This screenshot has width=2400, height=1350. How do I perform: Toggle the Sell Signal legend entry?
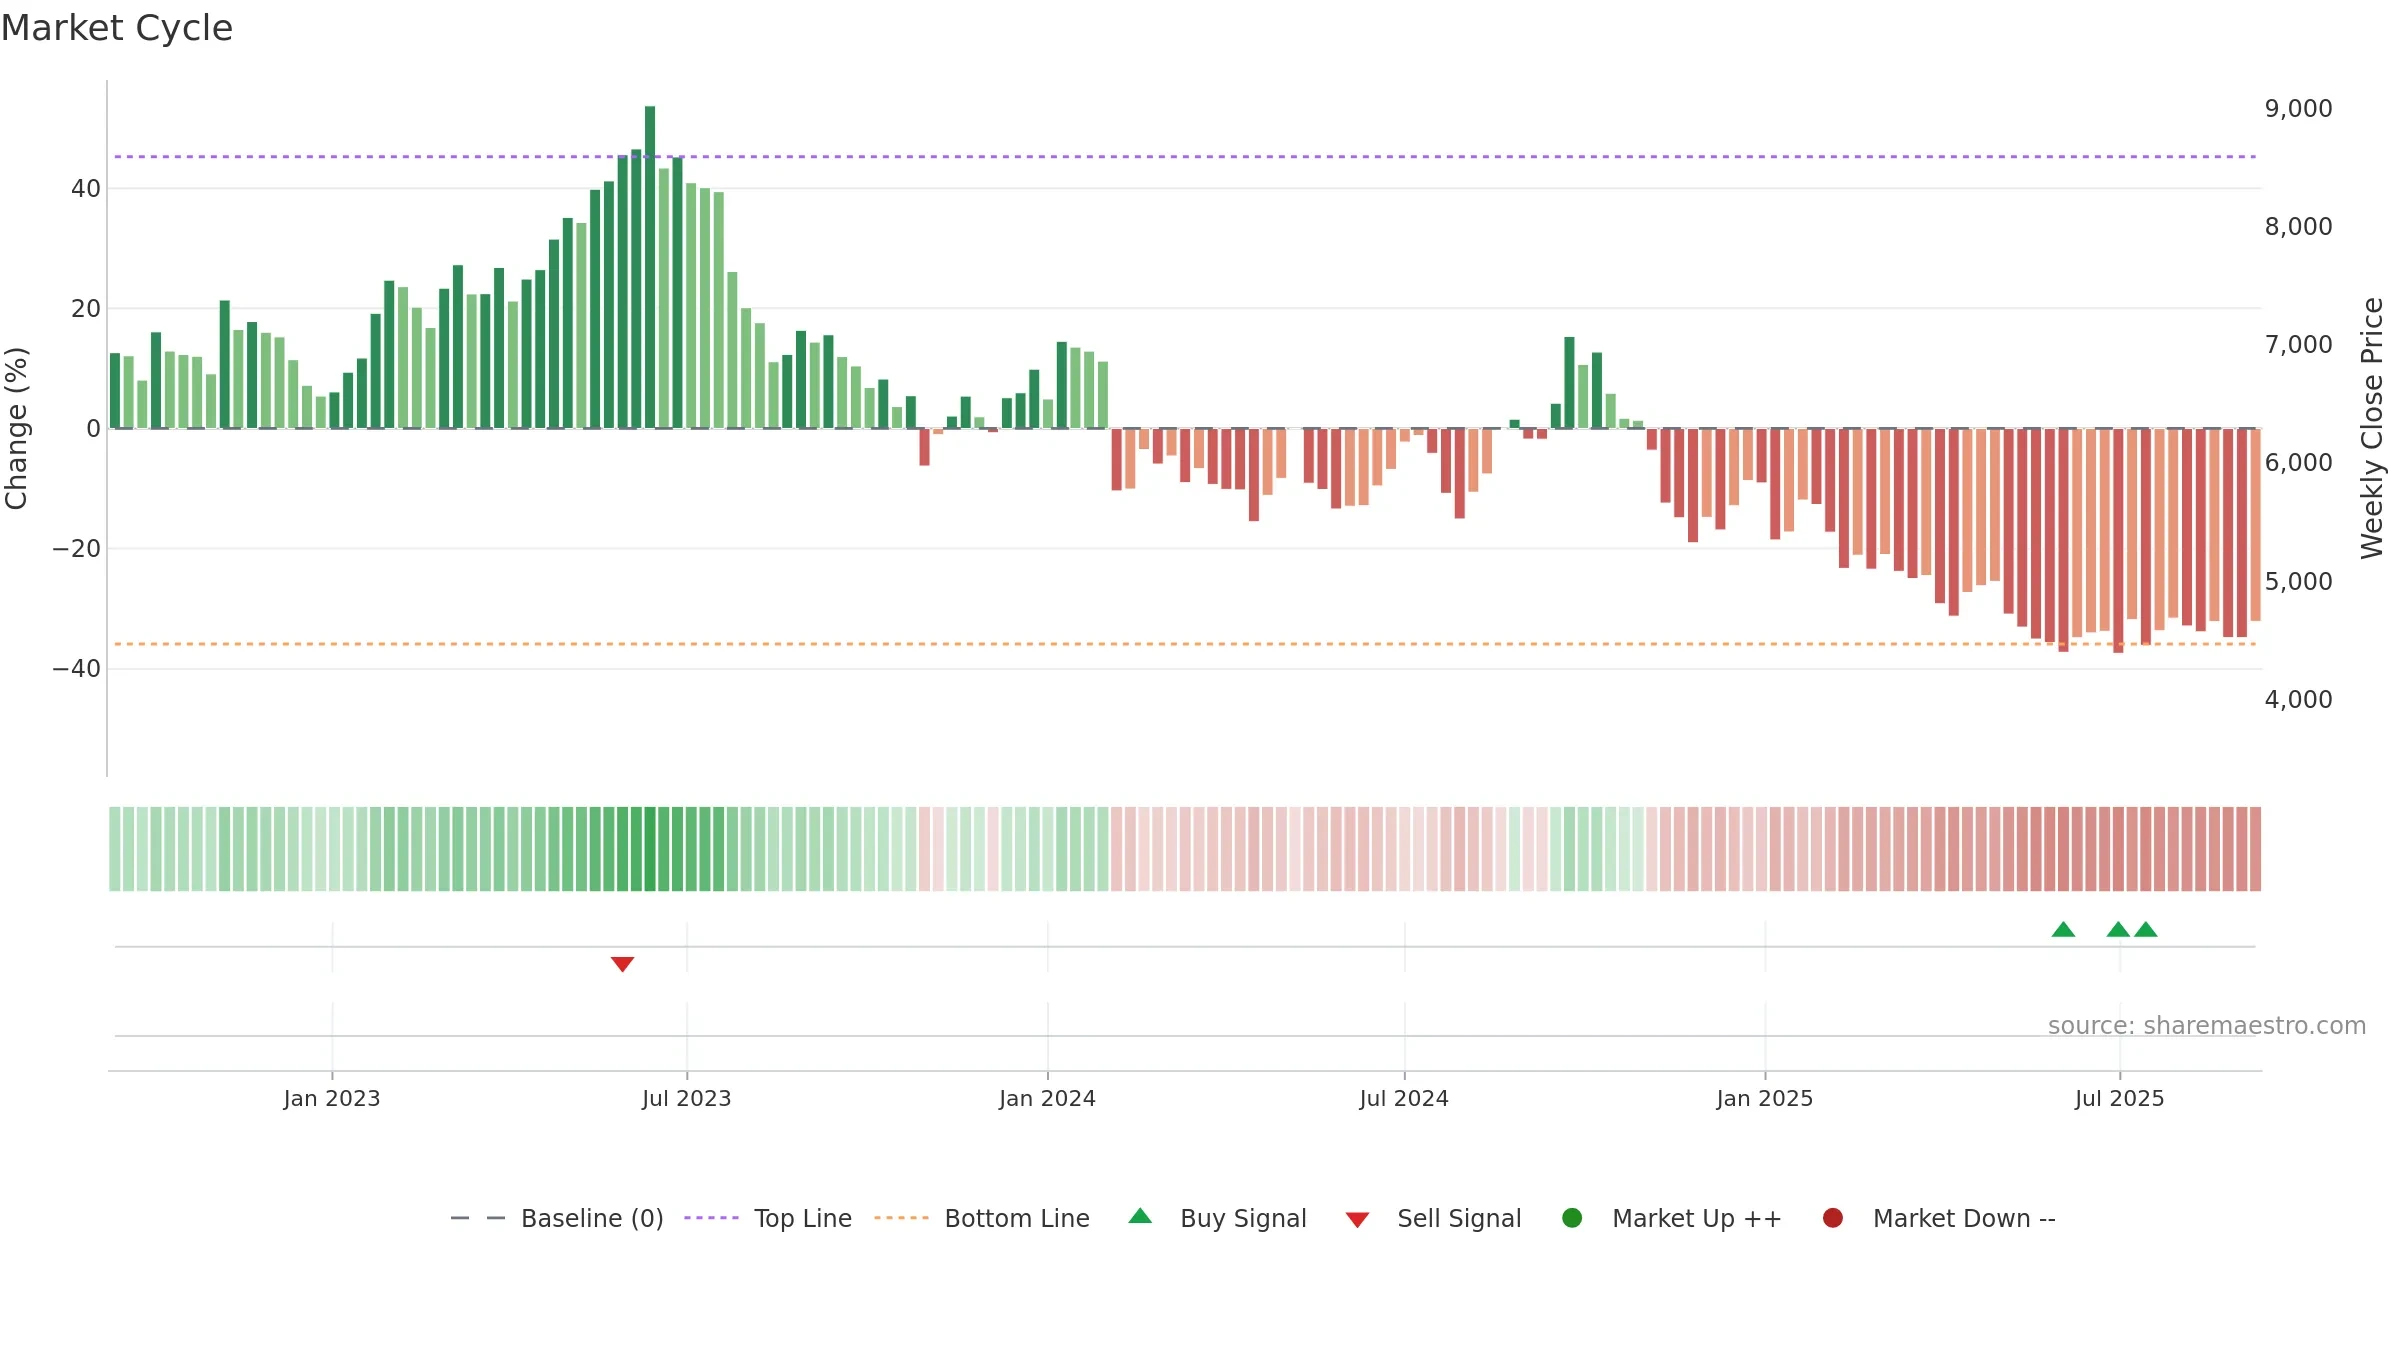[x=1433, y=1218]
